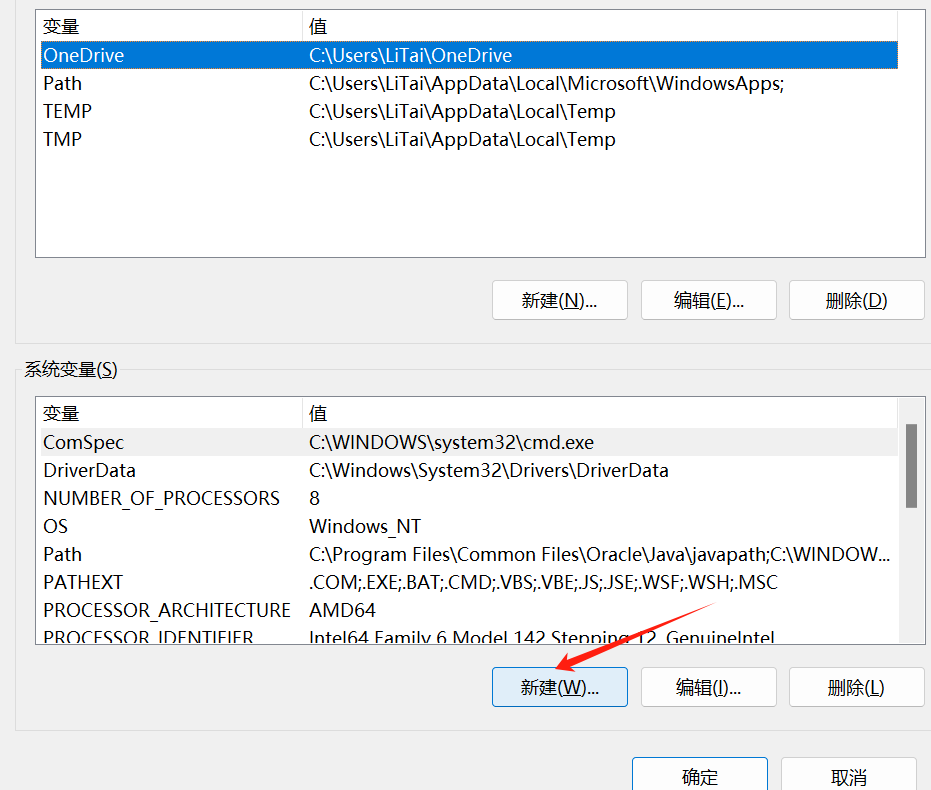Click 新建(N) to add user variable

click(559, 300)
